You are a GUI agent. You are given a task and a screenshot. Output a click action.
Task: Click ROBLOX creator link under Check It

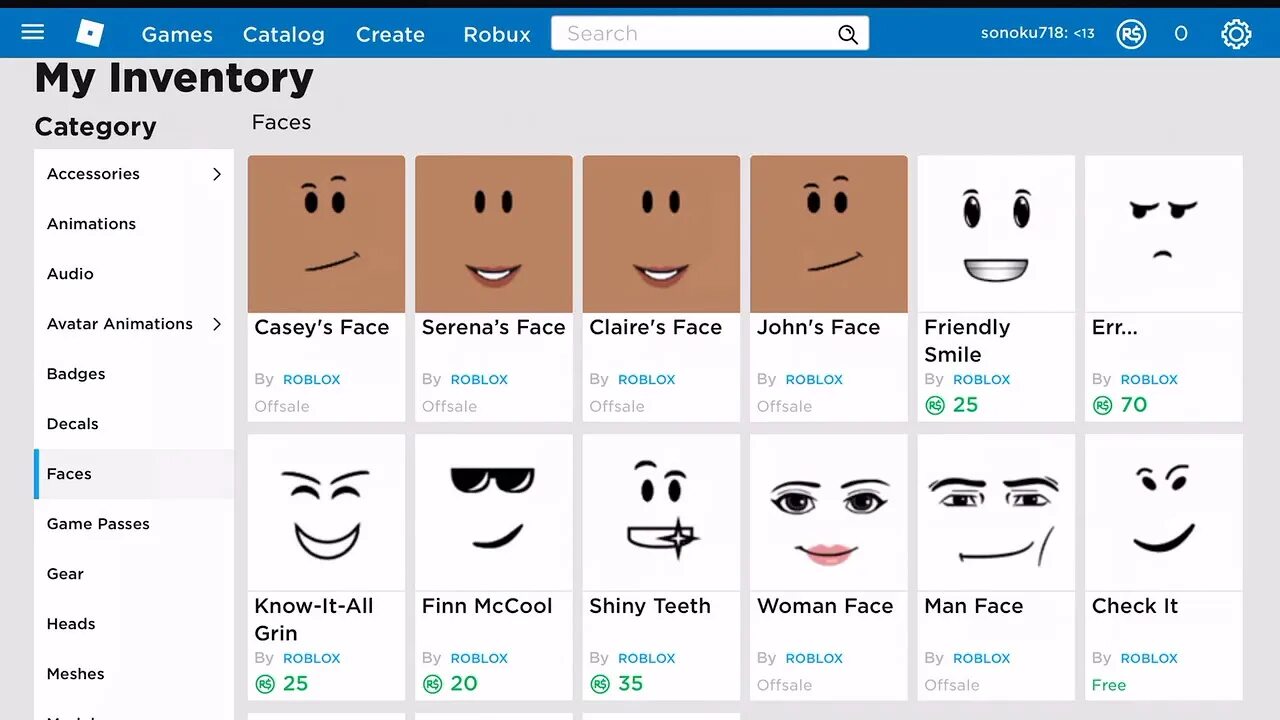1149,659
